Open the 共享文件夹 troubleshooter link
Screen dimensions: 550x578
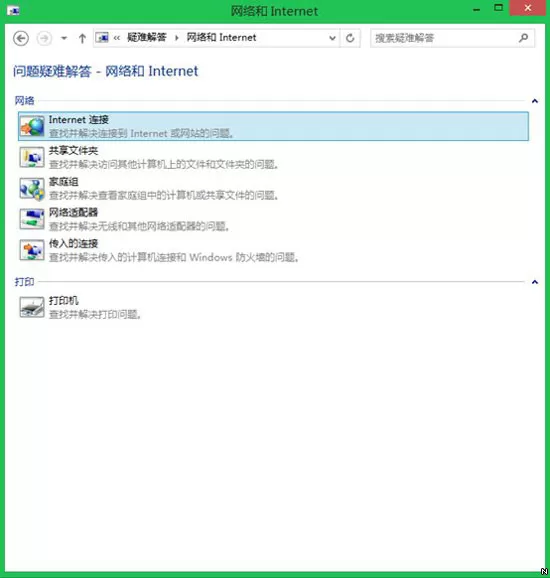pos(73,150)
